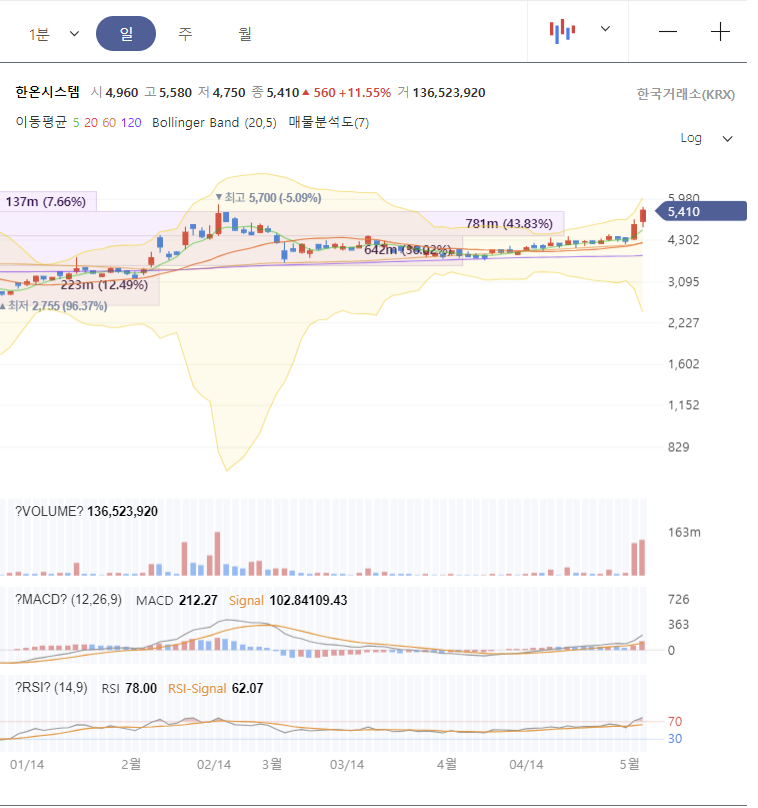The image size is (758, 808).
Task: Zoom out with the minus button
Action: click(x=668, y=32)
